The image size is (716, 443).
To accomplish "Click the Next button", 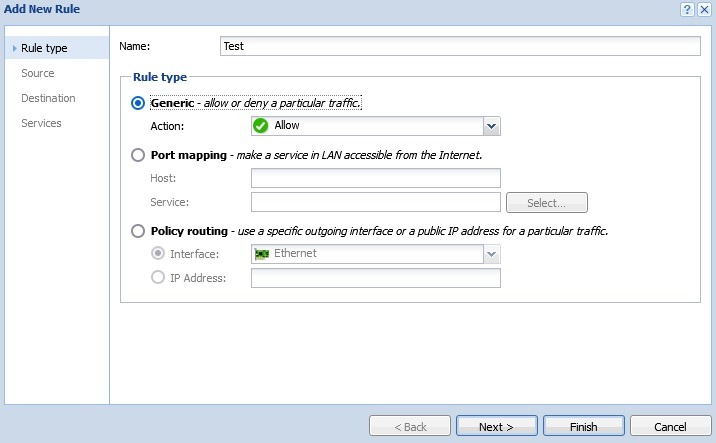I will click(496, 427).
